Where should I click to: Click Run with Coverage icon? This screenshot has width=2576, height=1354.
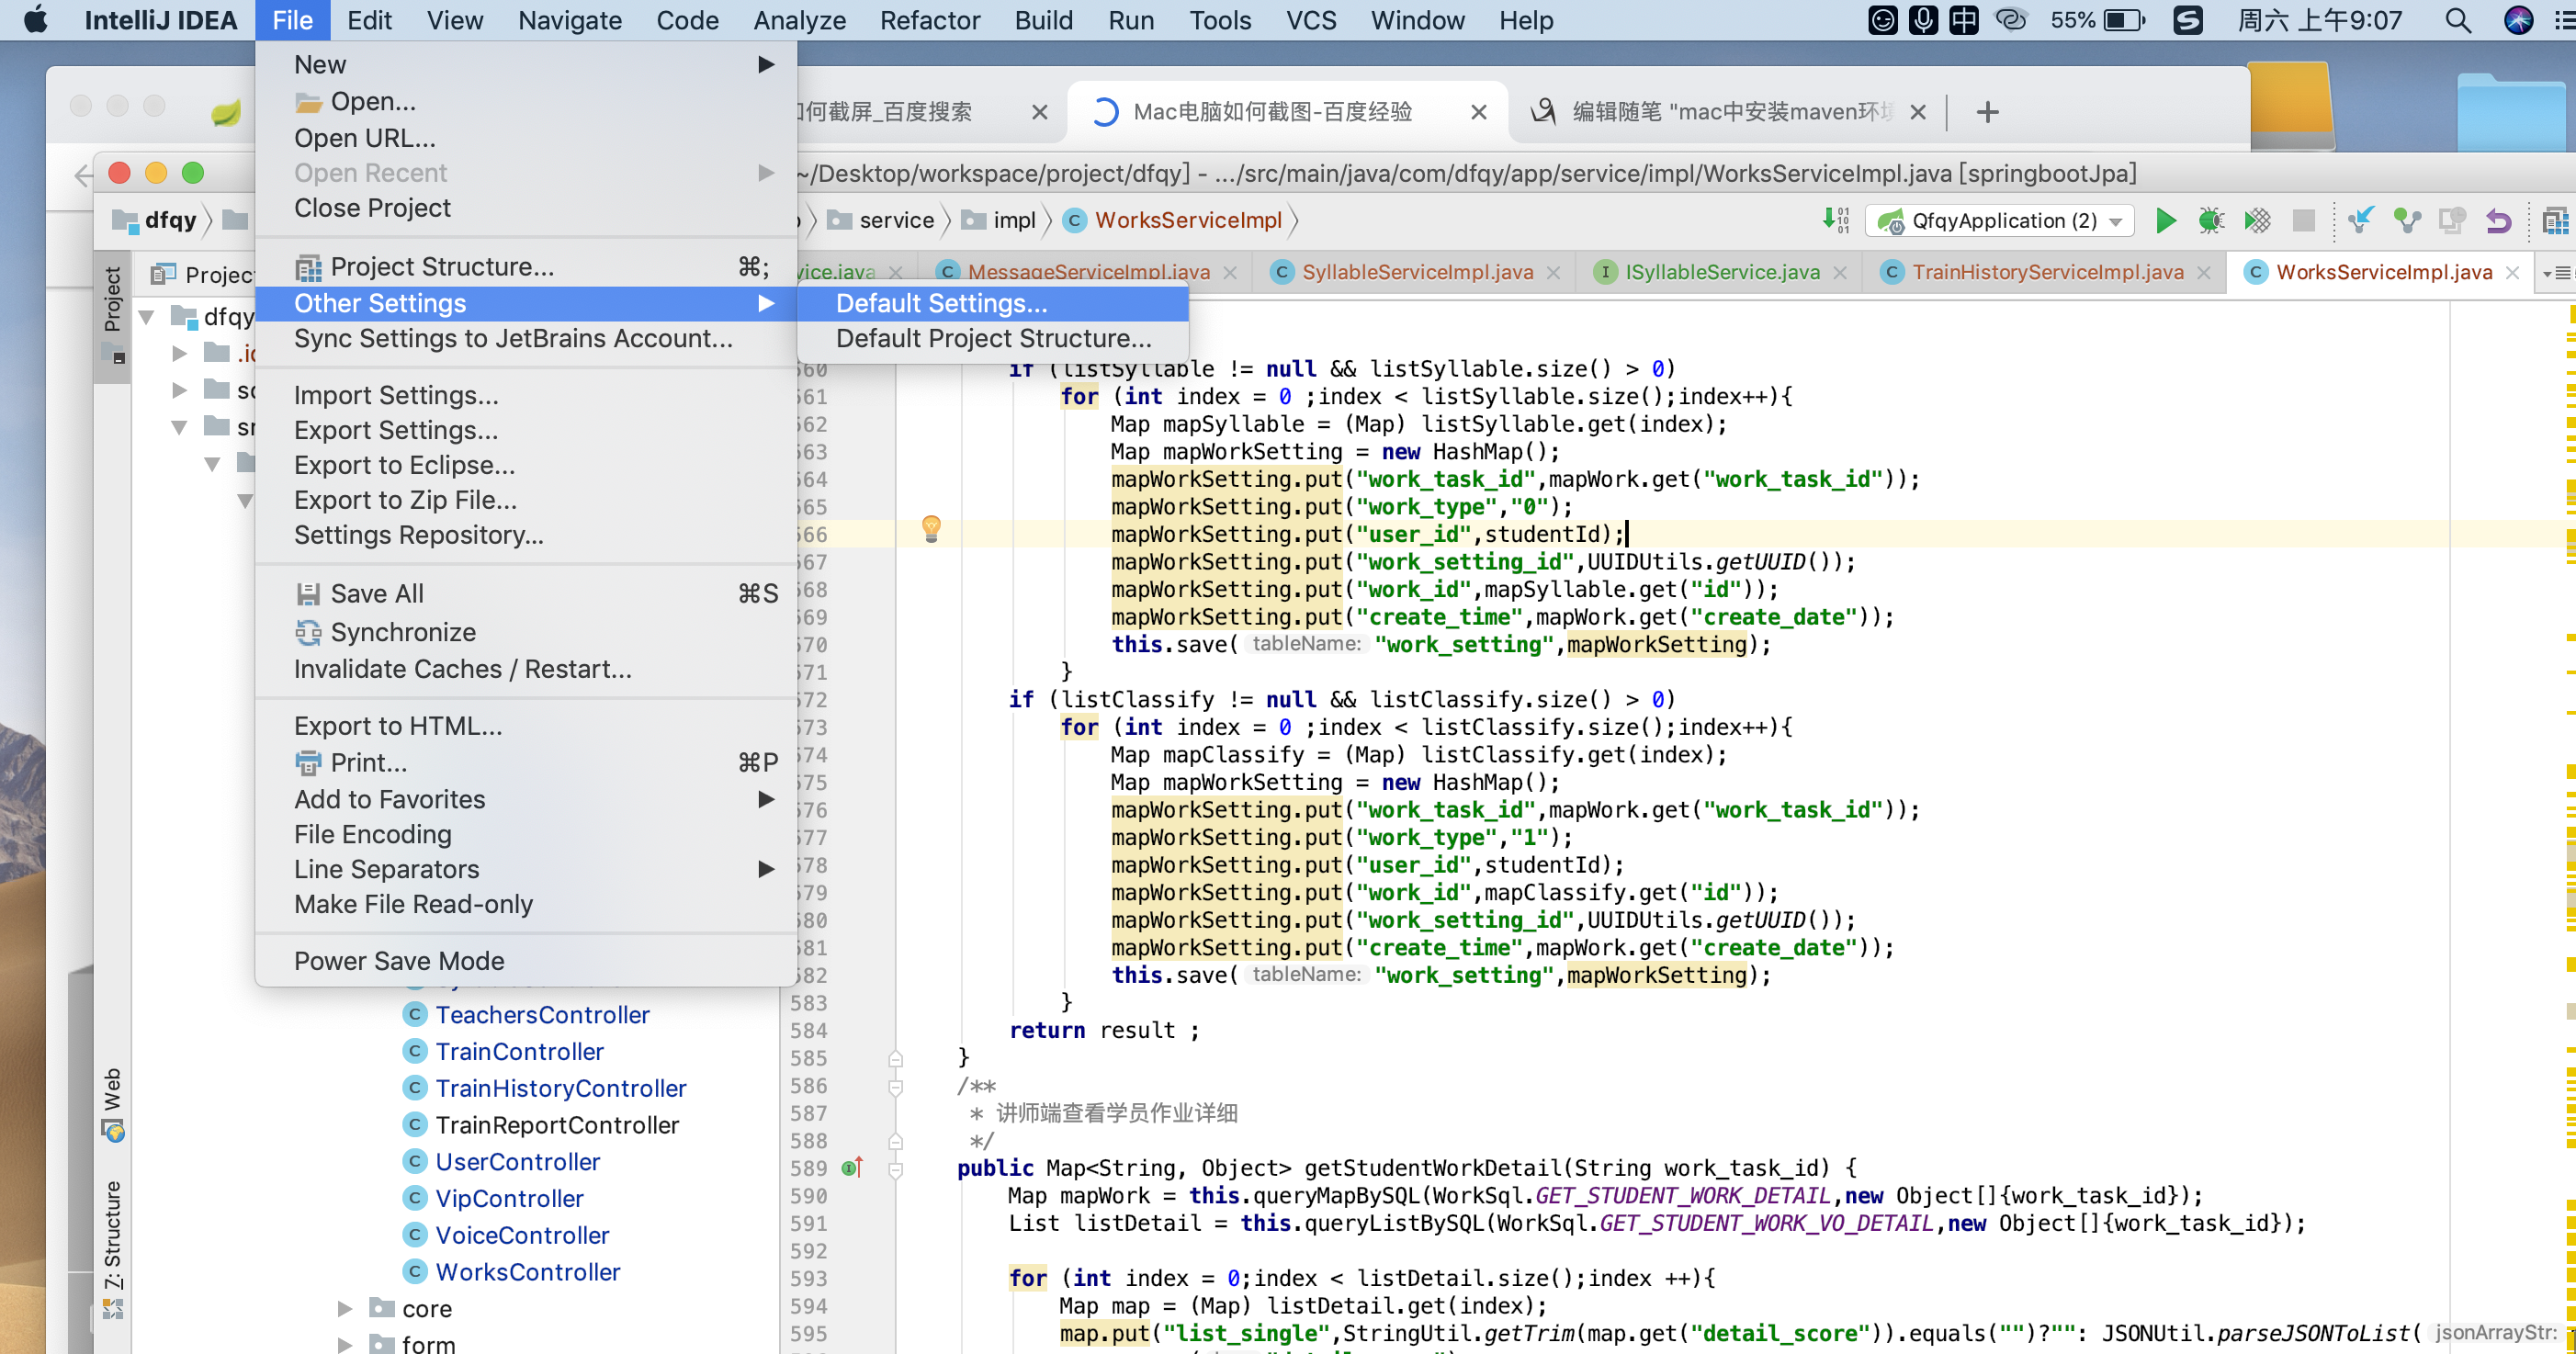pyautogui.click(x=2257, y=220)
